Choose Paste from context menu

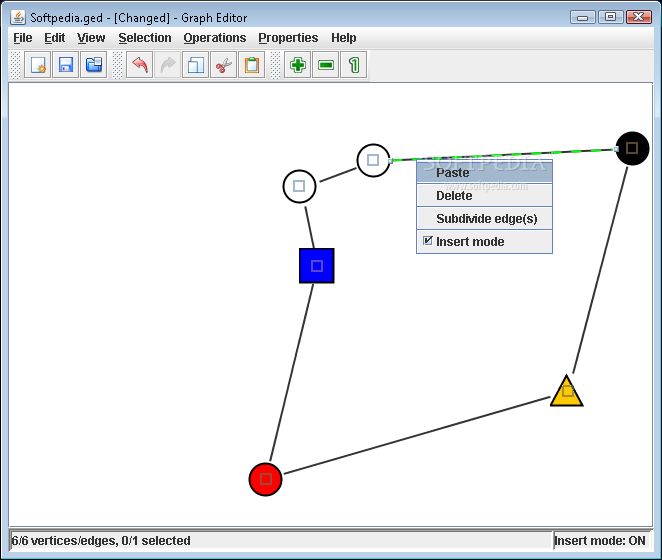point(484,172)
